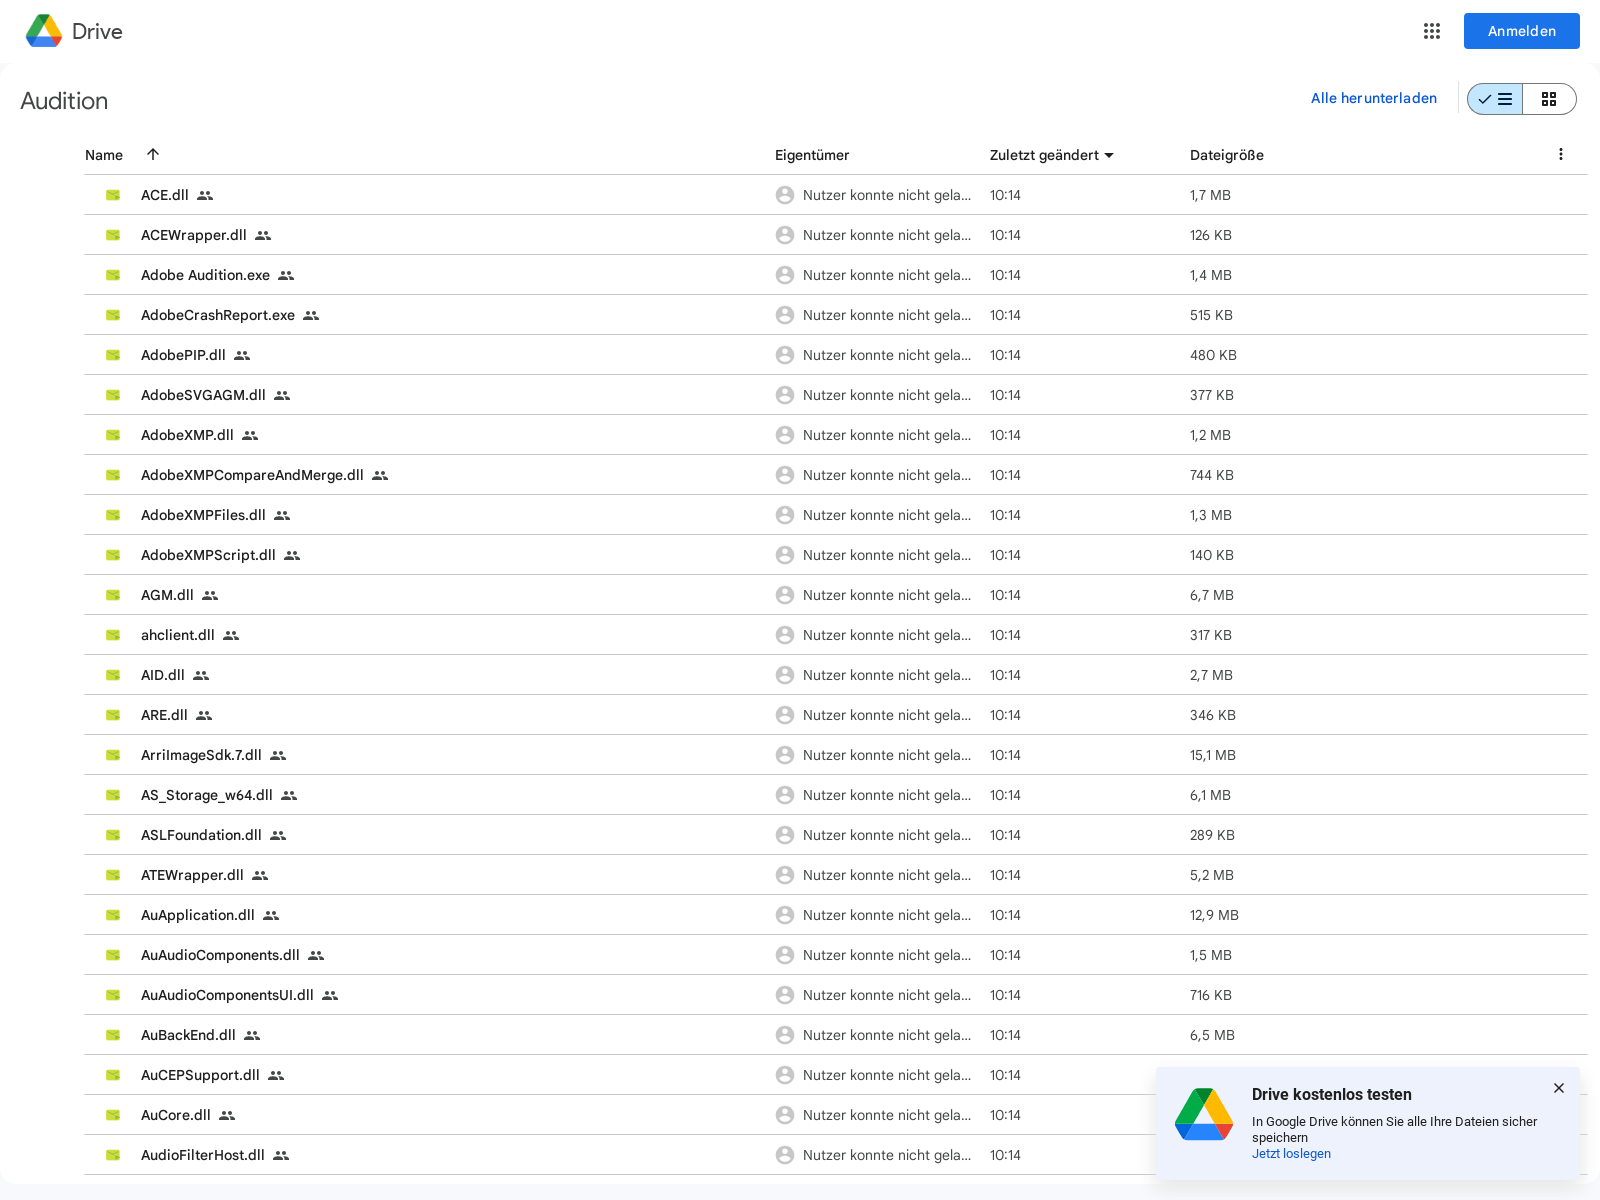Click the file icon of AdobeXMPCompareAndMerge.dll
Image resolution: width=1600 pixels, height=1200 pixels.
113,475
